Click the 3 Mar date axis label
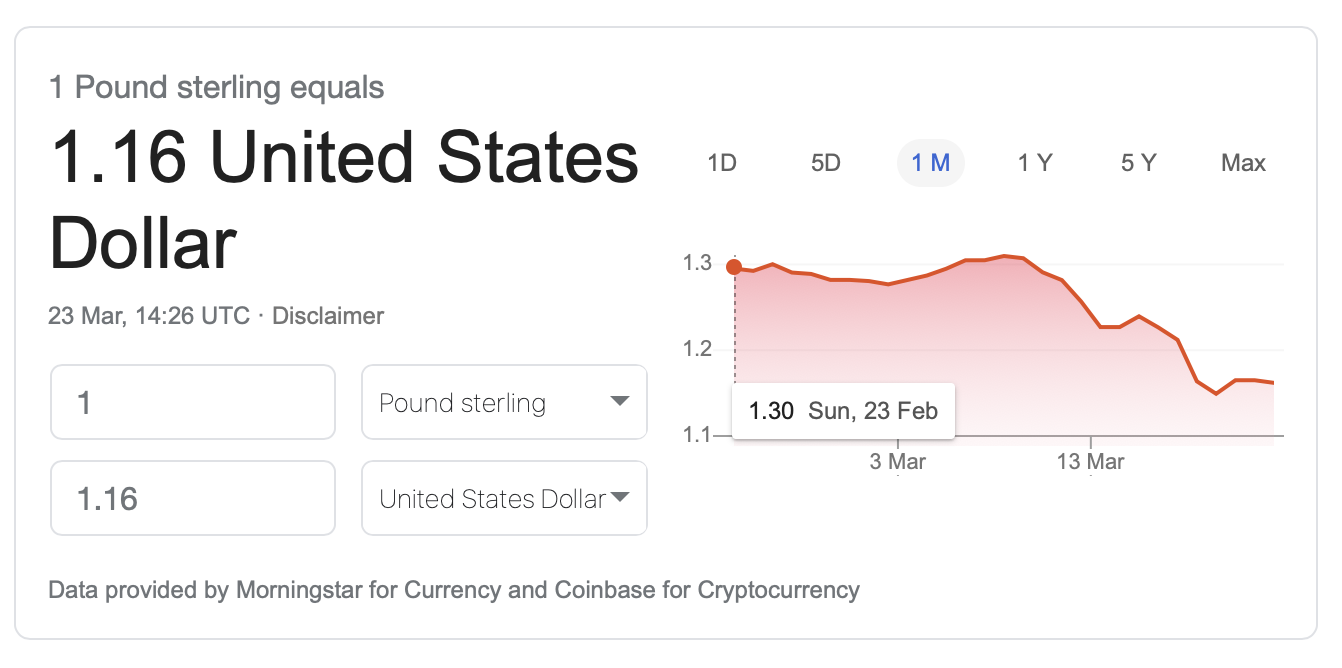Image resolution: width=1342 pixels, height=668 pixels. click(x=897, y=462)
